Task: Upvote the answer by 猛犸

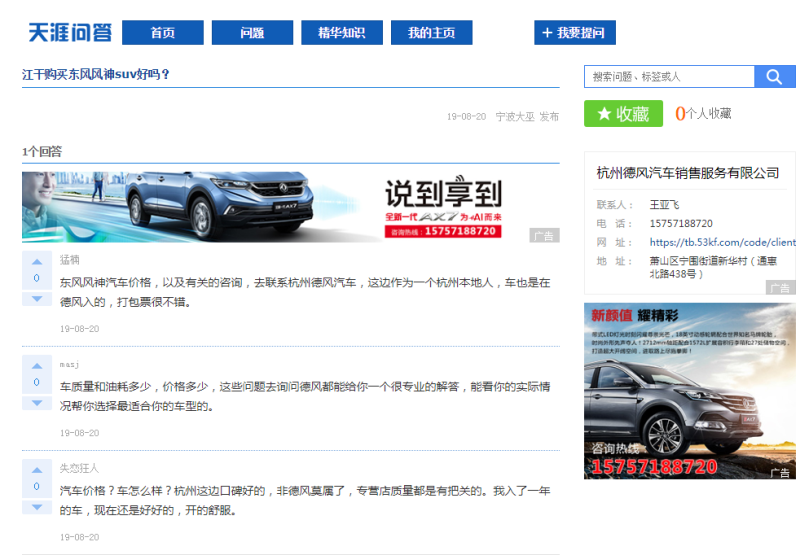Action: [x=37, y=262]
